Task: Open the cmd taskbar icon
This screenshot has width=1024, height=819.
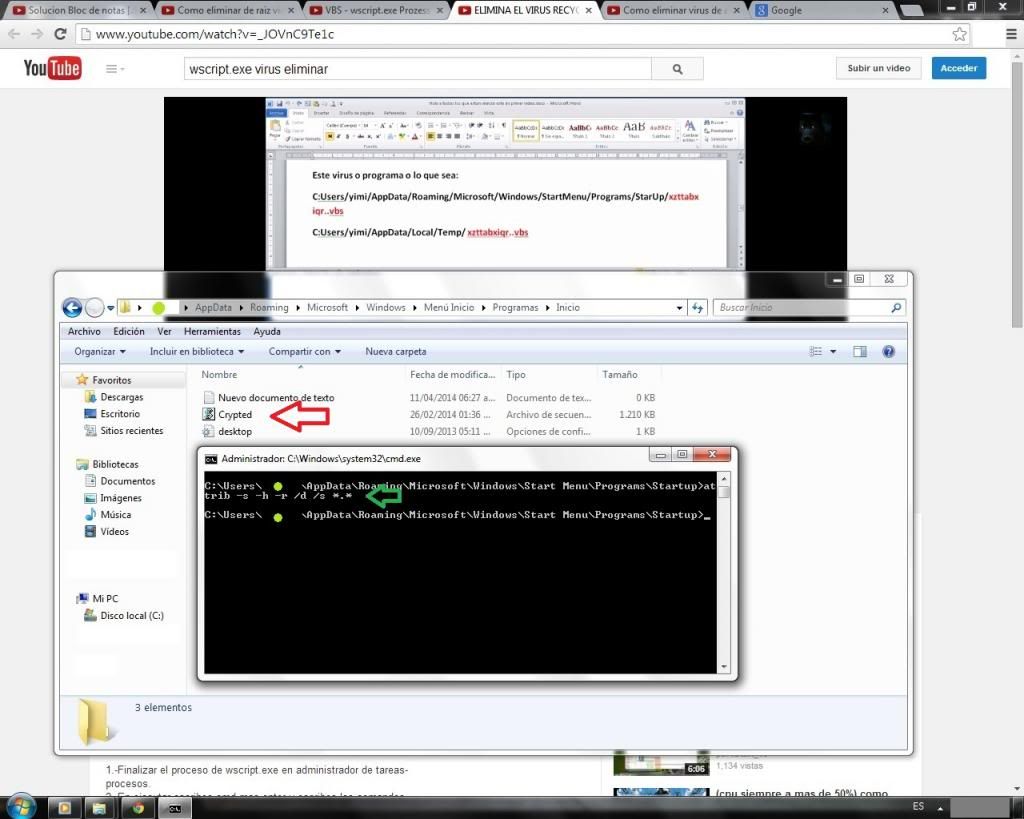Action: [x=175, y=808]
